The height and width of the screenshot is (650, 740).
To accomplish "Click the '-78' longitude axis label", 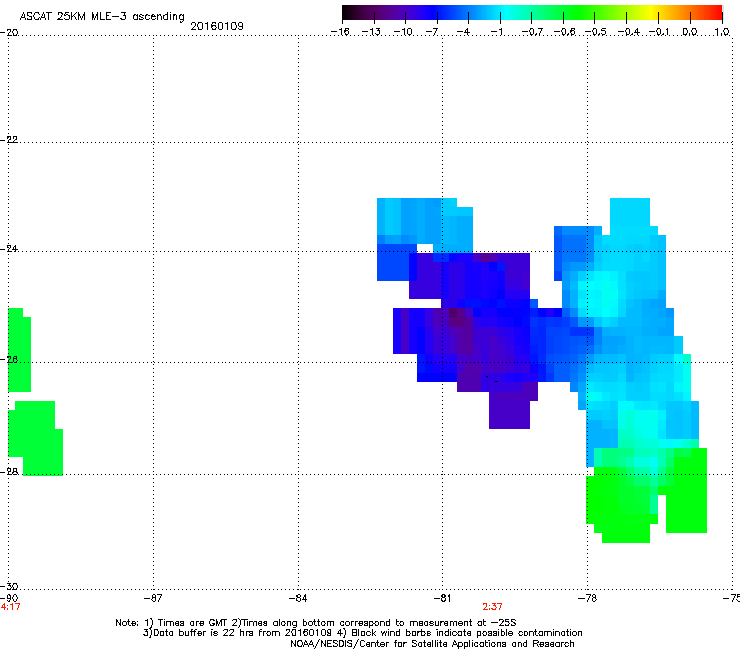I will [x=587, y=598].
